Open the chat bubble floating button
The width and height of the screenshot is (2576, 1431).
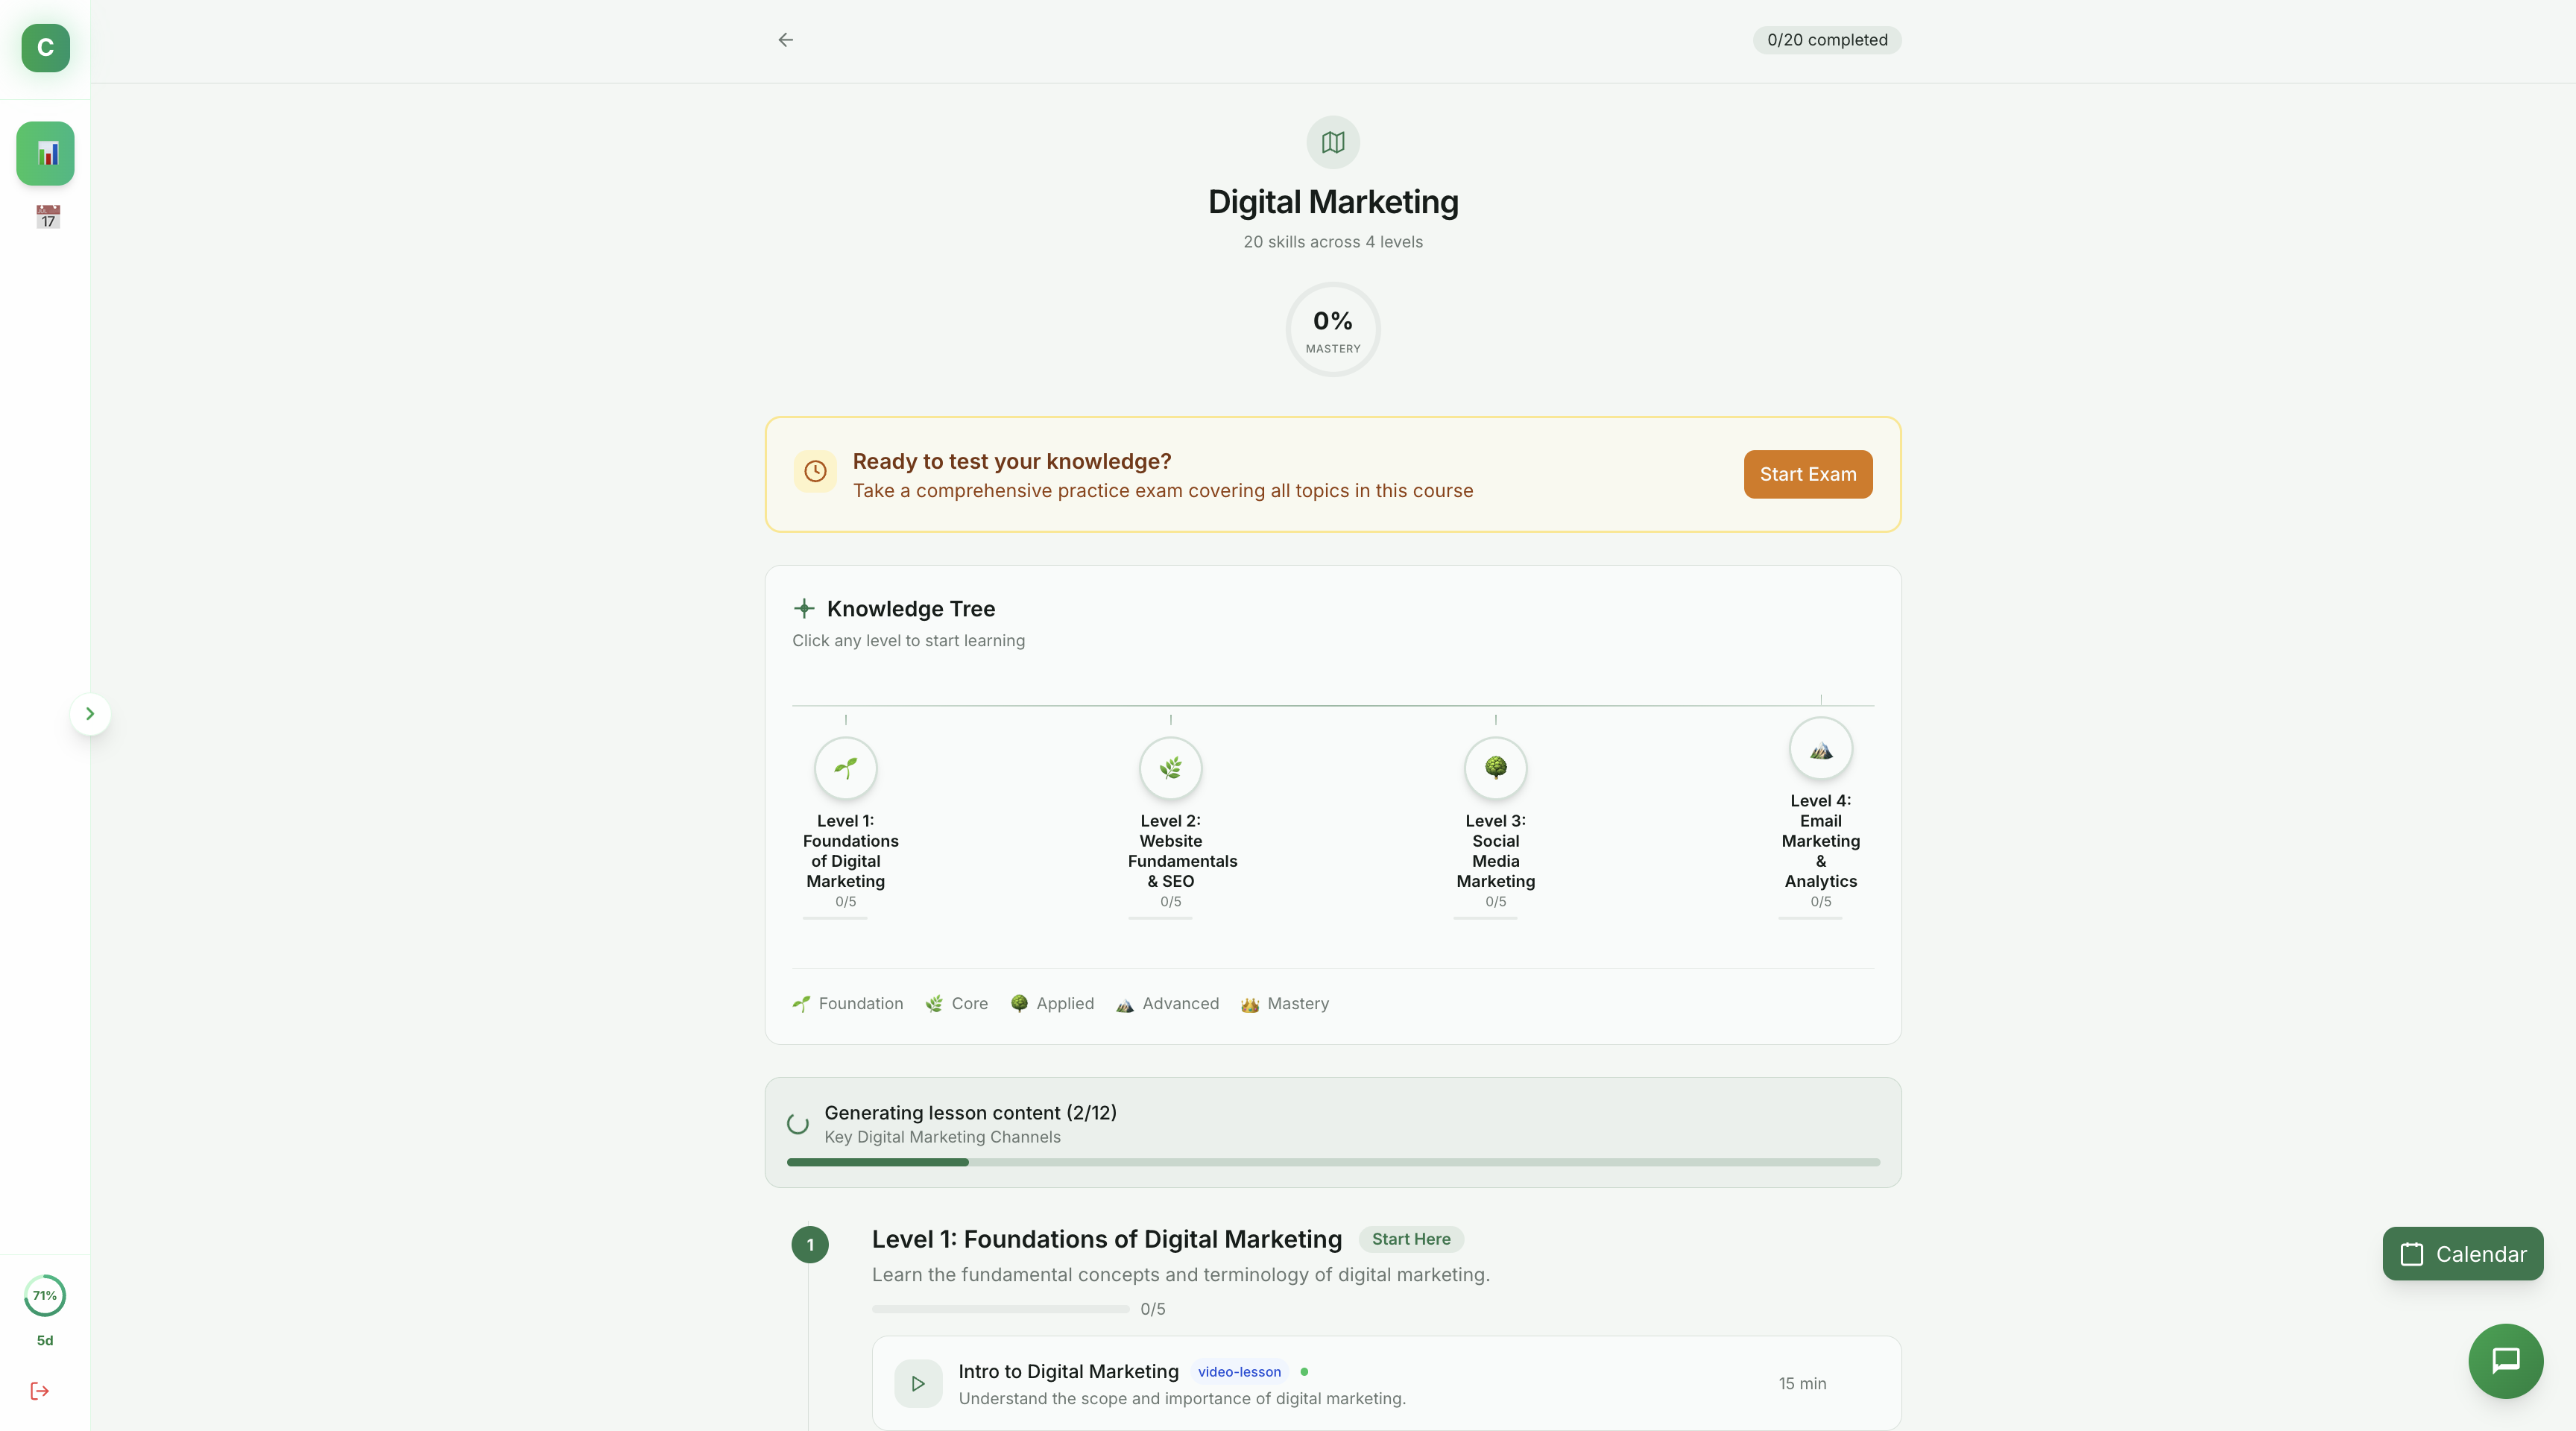point(2505,1361)
